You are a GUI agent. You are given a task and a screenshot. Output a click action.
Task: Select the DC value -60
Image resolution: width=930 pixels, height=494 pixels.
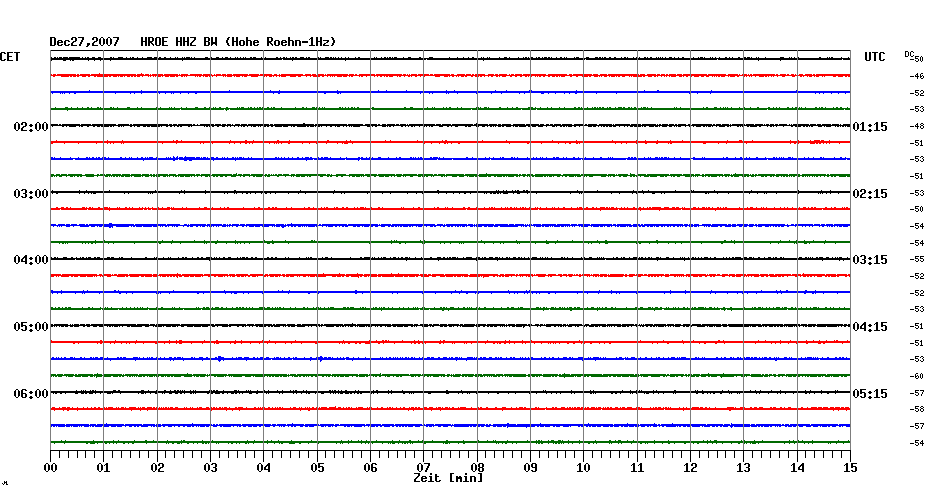point(916,377)
